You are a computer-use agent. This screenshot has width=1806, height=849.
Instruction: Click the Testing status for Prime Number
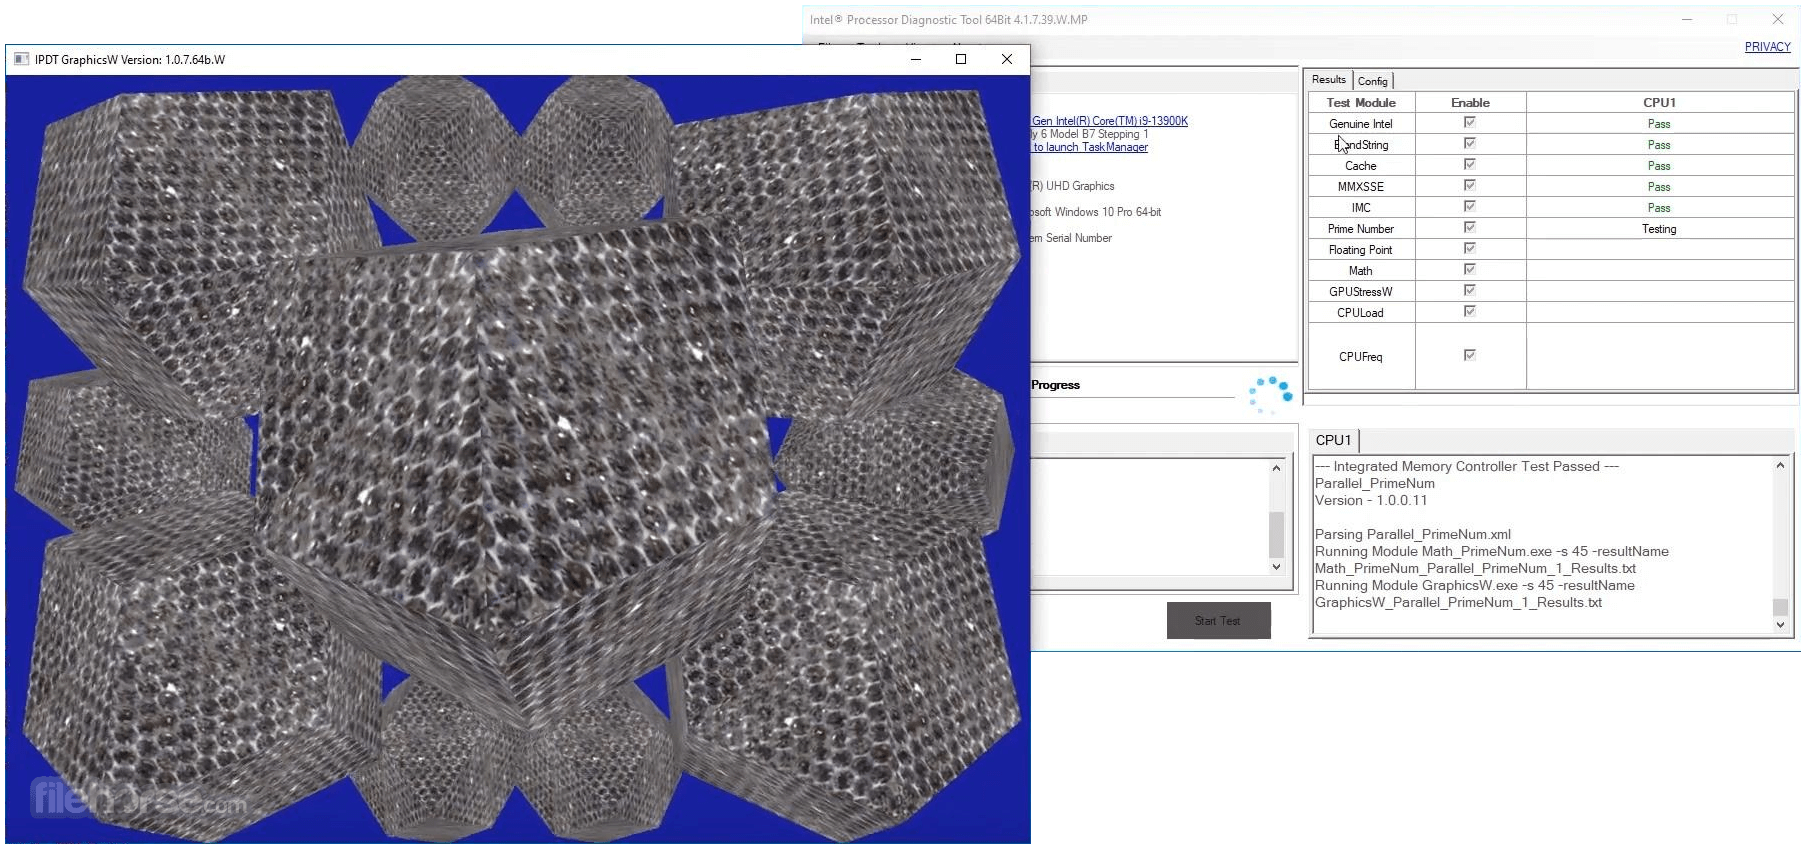click(x=1659, y=229)
